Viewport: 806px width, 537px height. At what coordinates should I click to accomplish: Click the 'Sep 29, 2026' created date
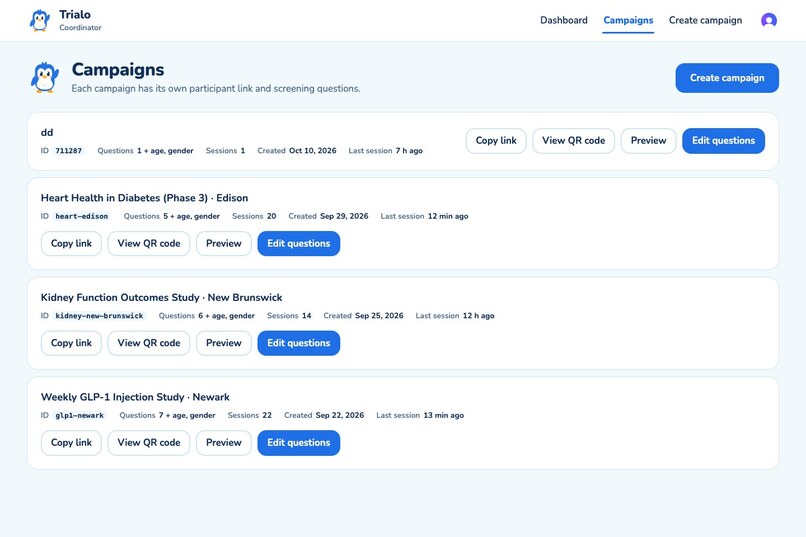[344, 216]
